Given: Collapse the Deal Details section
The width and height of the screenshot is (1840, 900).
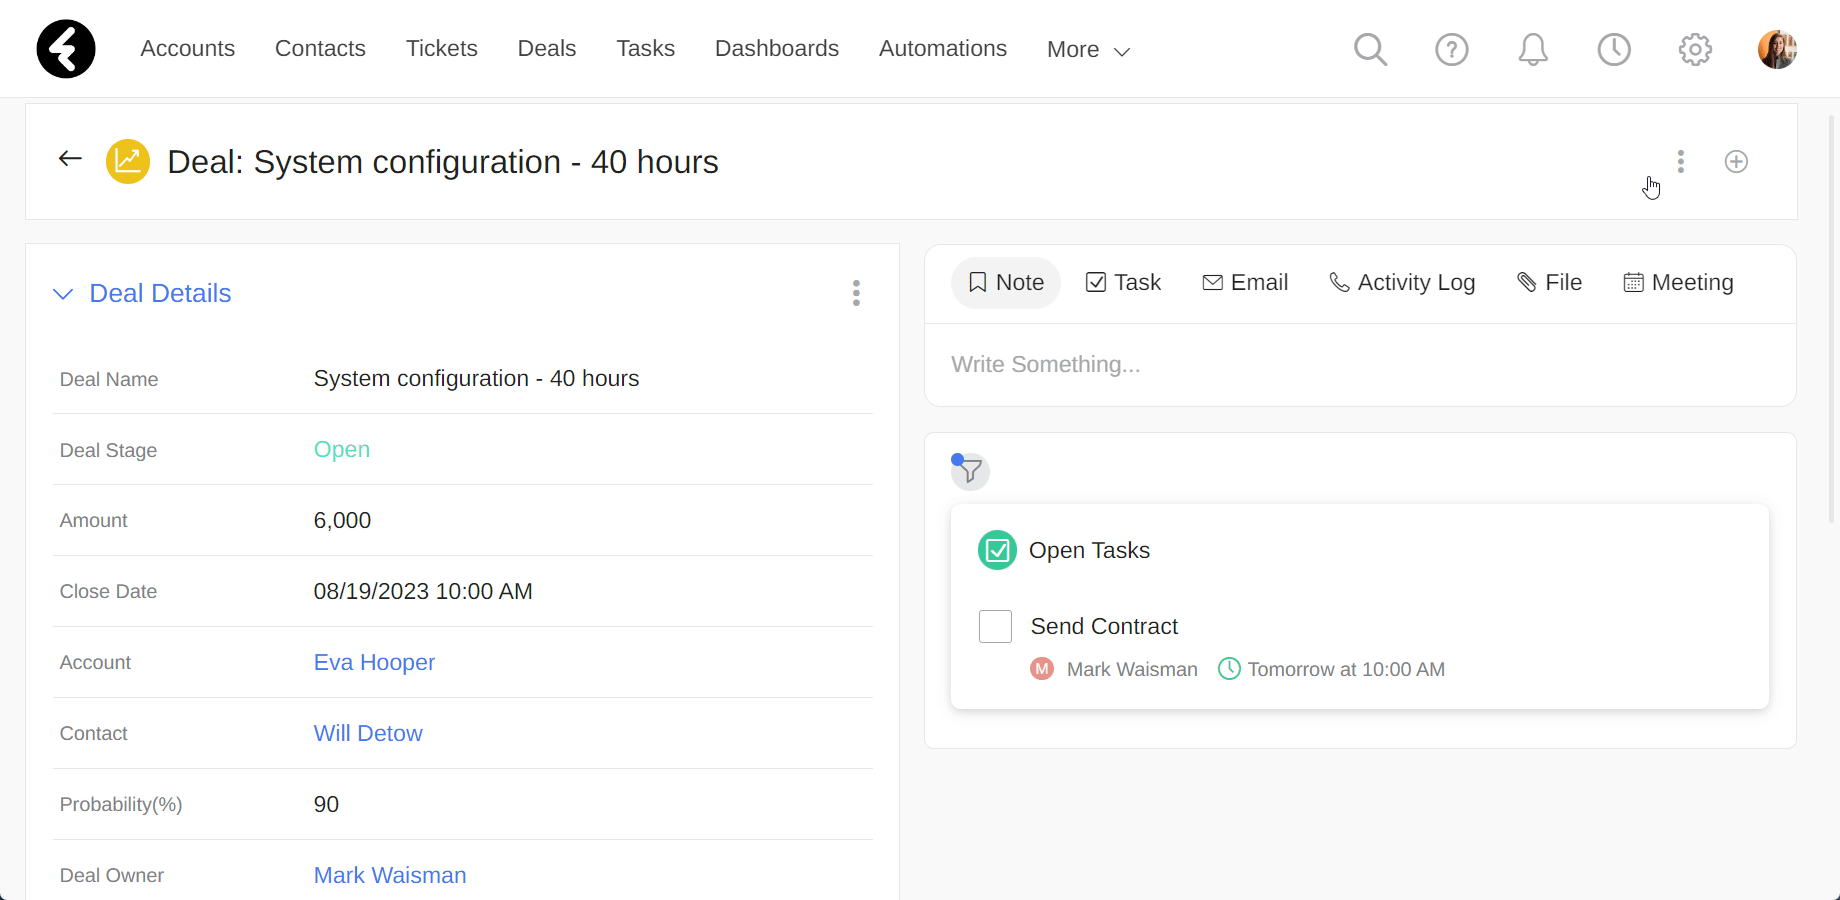Looking at the screenshot, I should pyautogui.click(x=63, y=294).
